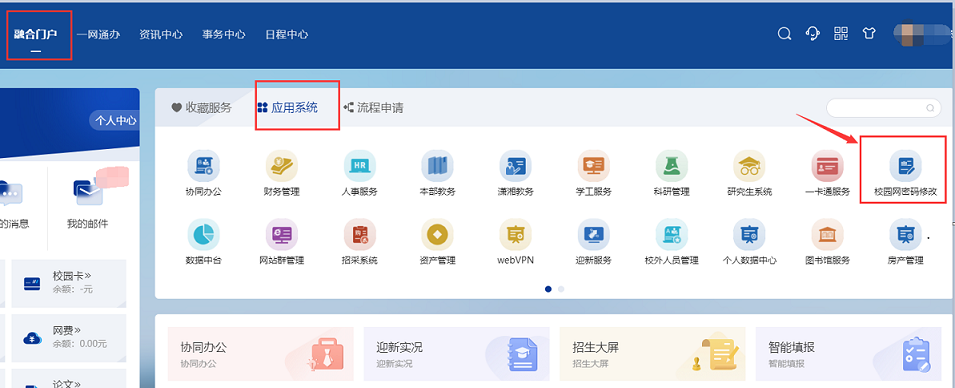The image size is (955, 388).
Task: Switch to the 收藏服务 tab
Action: pyautogui.click(x=202, y=108)
